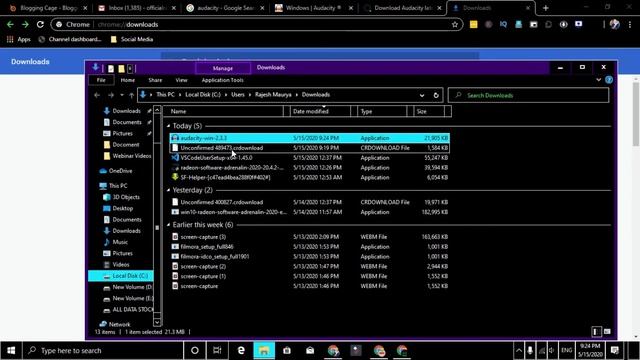This screenshot has width=640, height=360.
Task: Open the View ribbon tab
Action: click(181, 80)
